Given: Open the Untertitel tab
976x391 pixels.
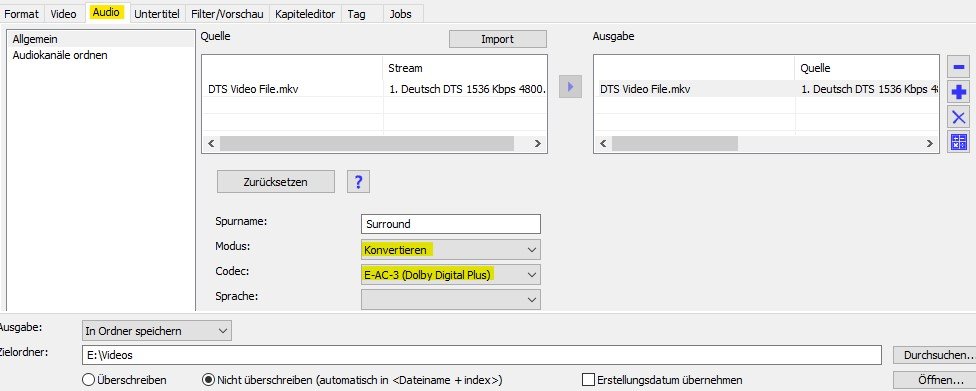Looking at the screenshot, I should tap(158, 13).
